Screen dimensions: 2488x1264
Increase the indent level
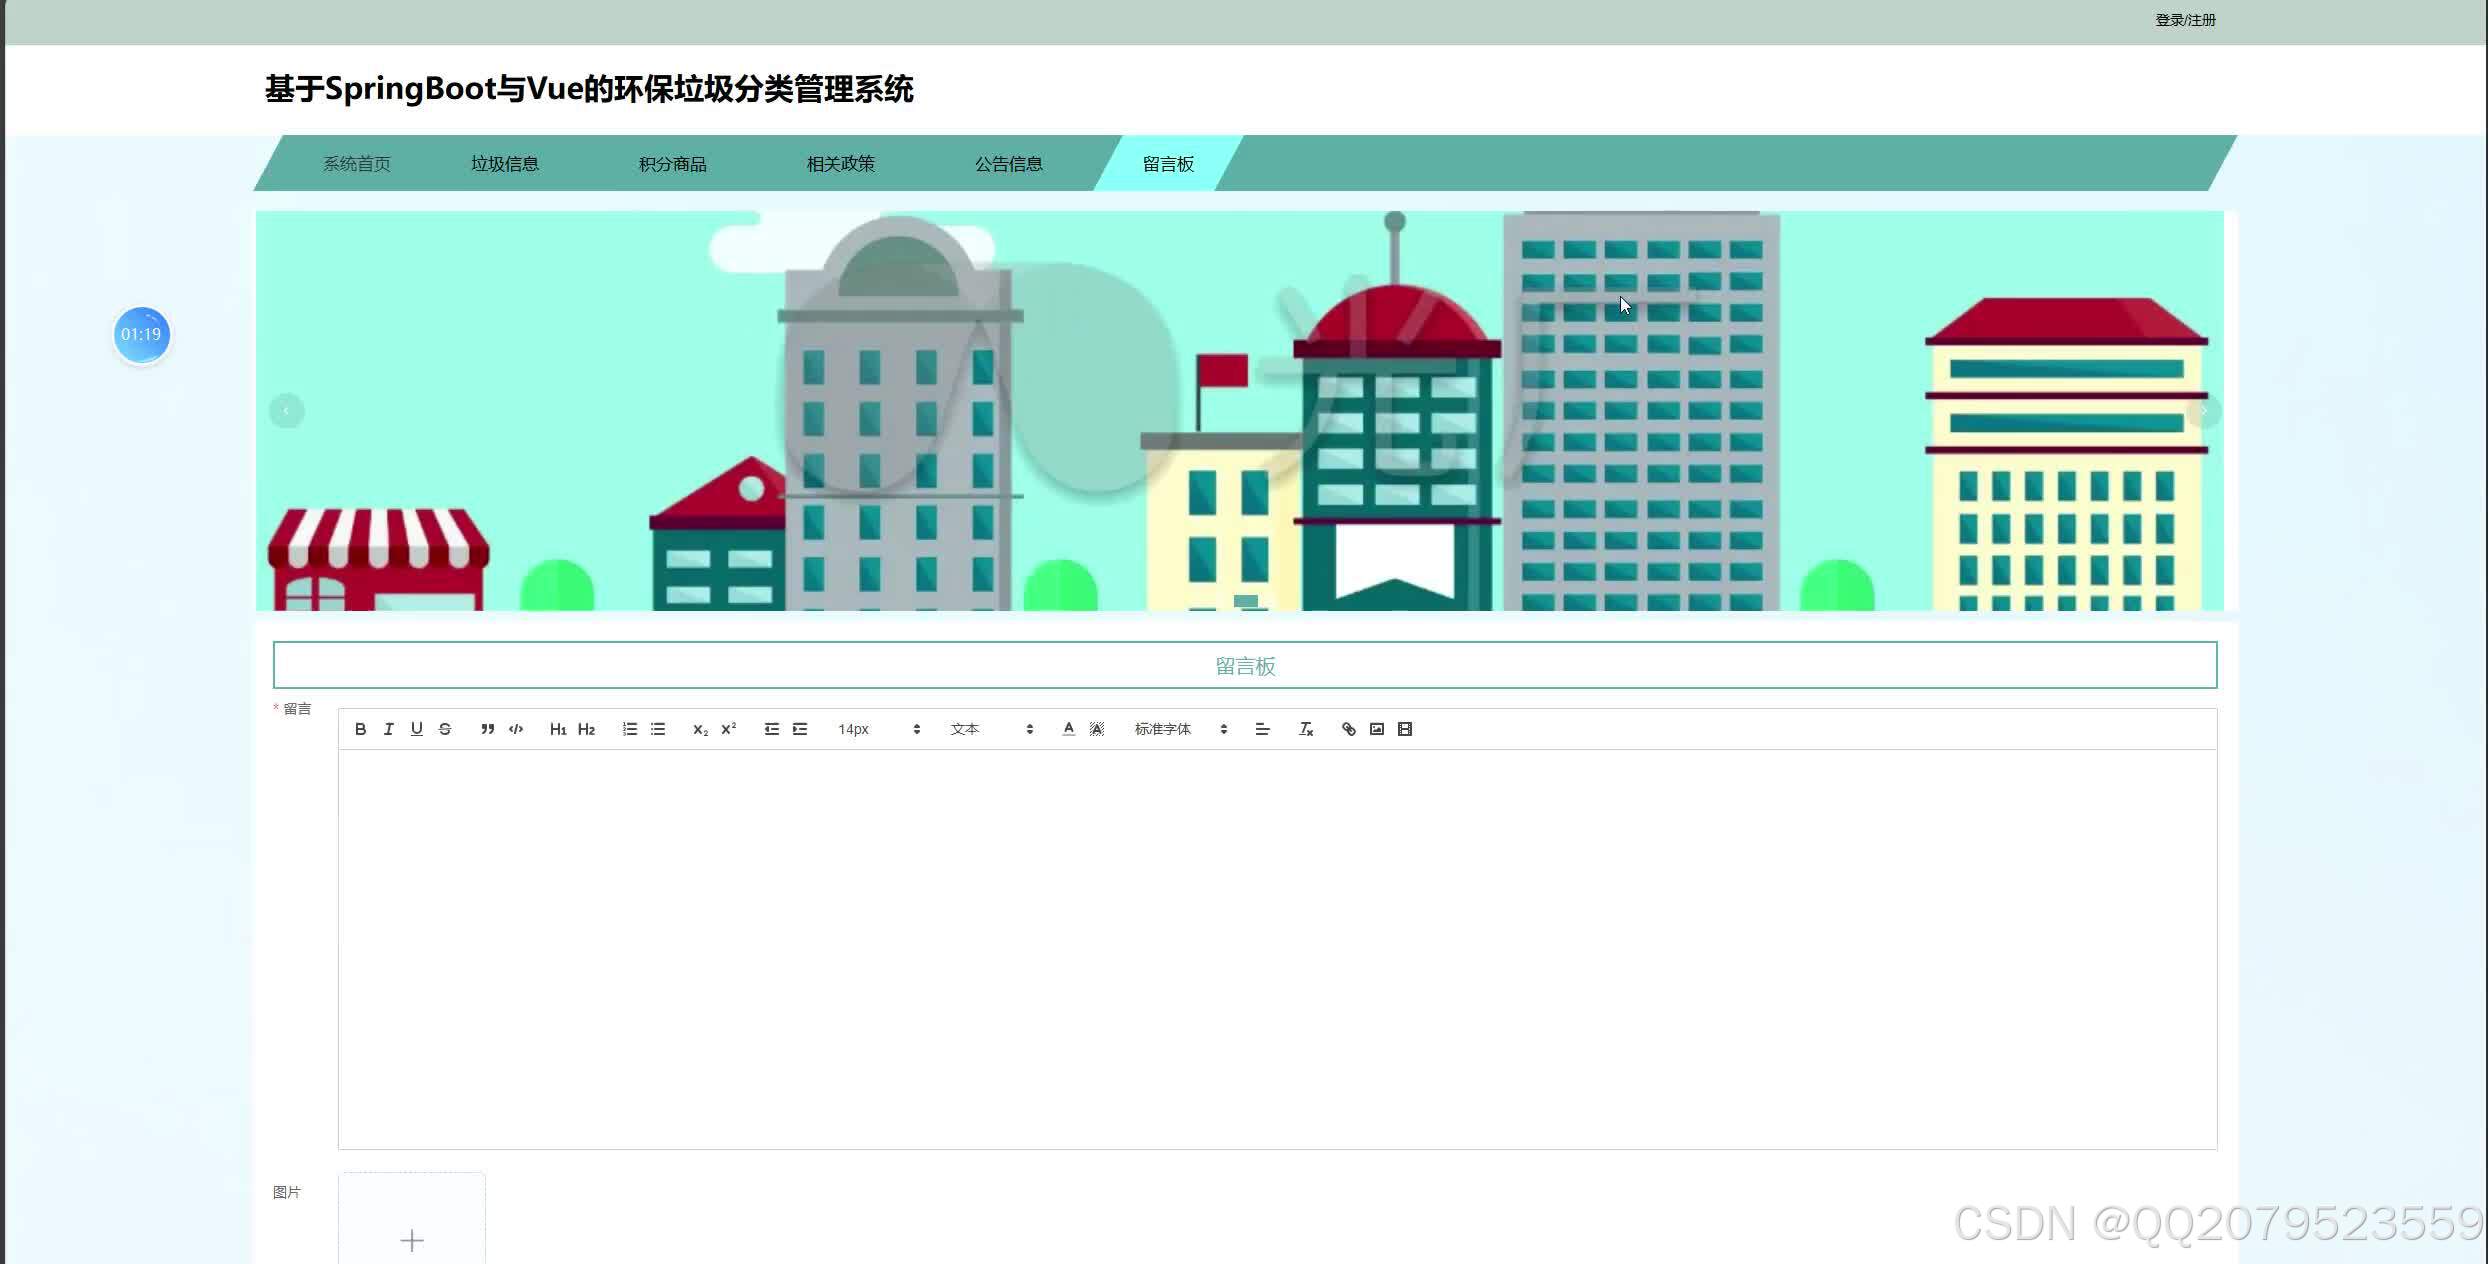coord(800,729)
